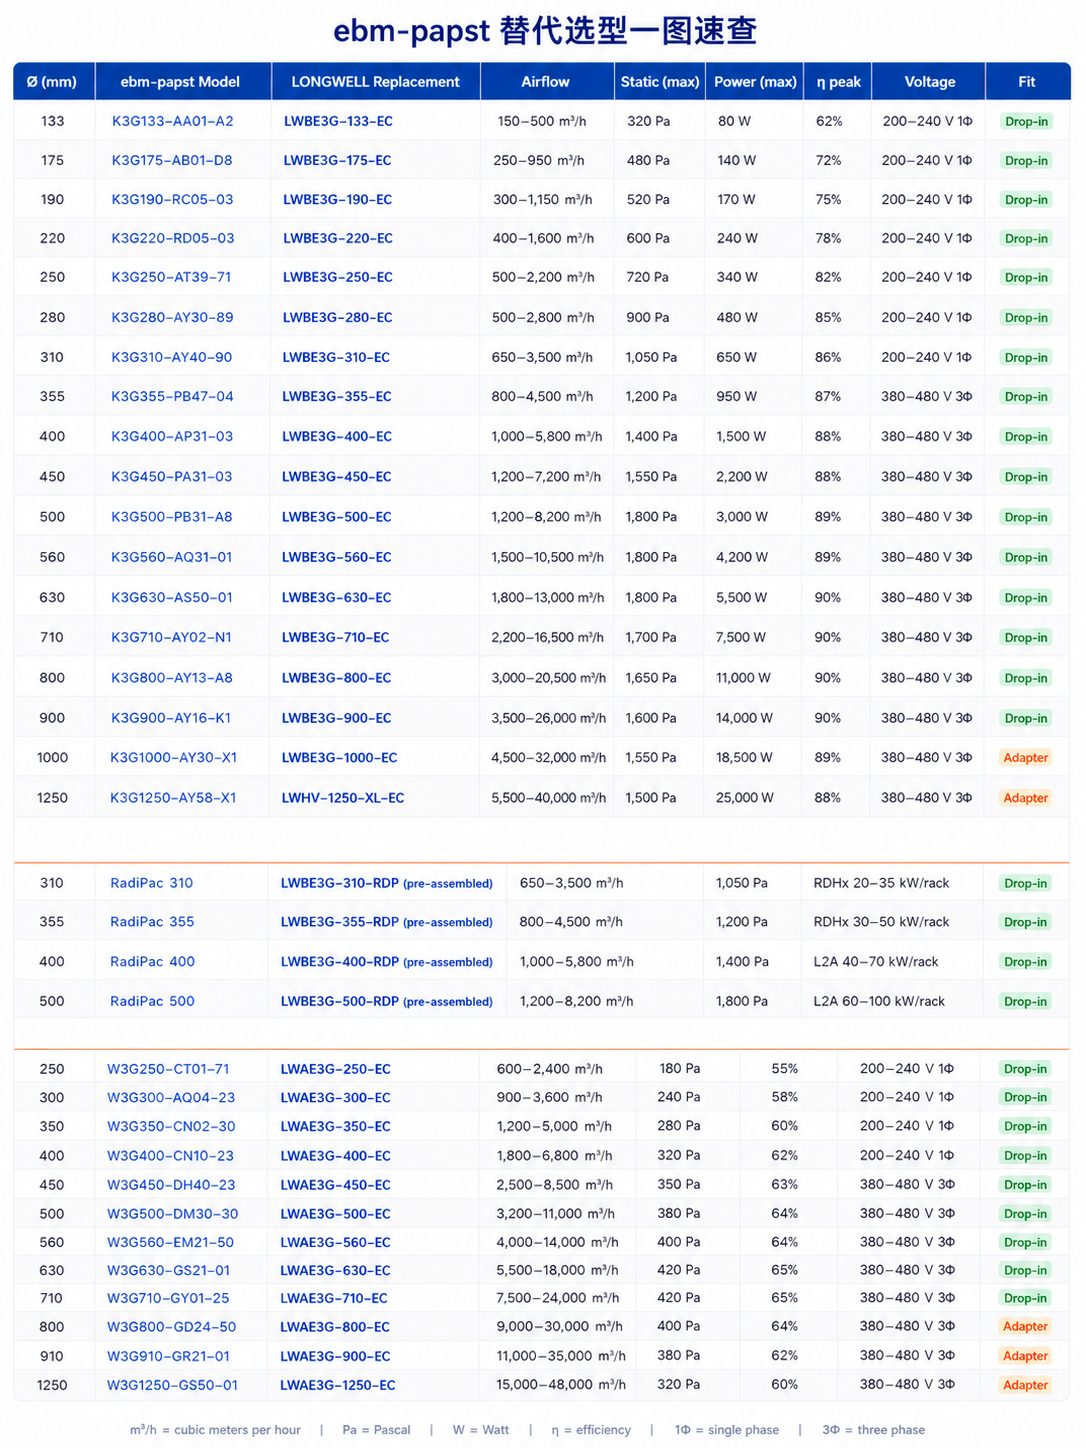Click the 25,000 W power value
Screen dimensions: 1086x1448
coord(745,798)
